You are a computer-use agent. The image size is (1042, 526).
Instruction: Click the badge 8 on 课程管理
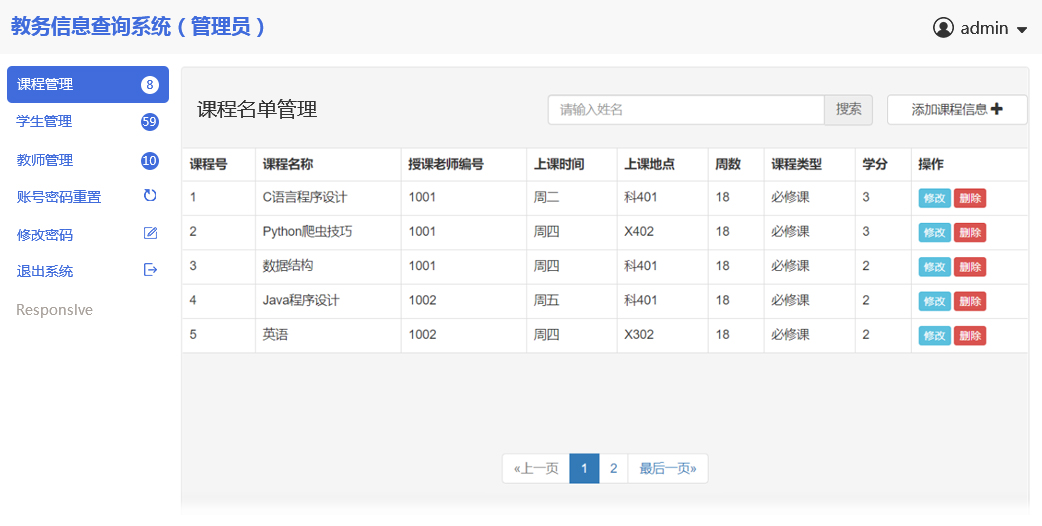coord(150,85)
